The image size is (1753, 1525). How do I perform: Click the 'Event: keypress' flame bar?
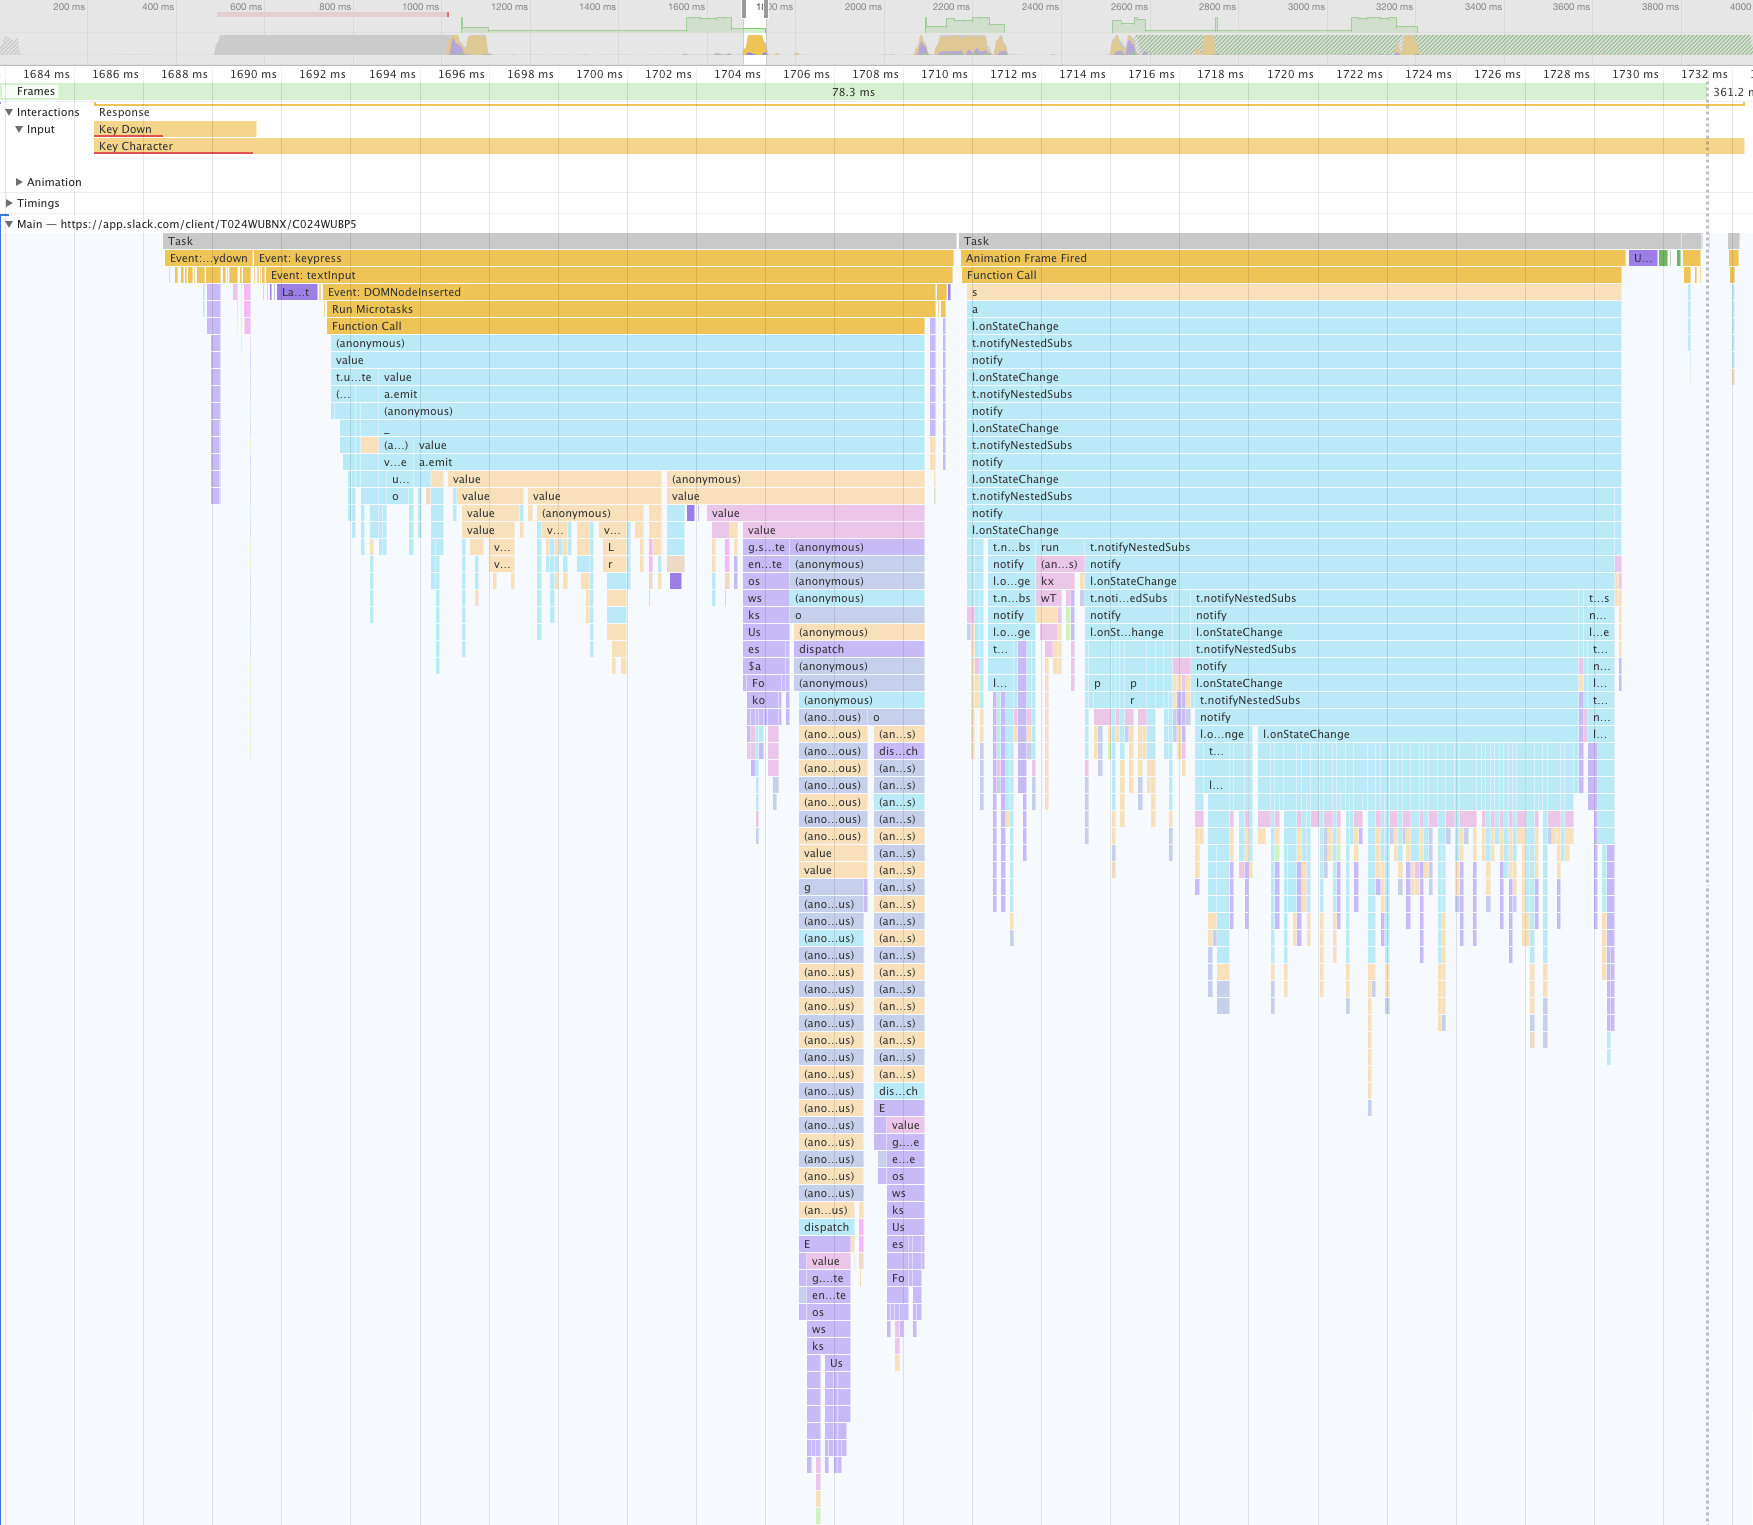(600, 258)
